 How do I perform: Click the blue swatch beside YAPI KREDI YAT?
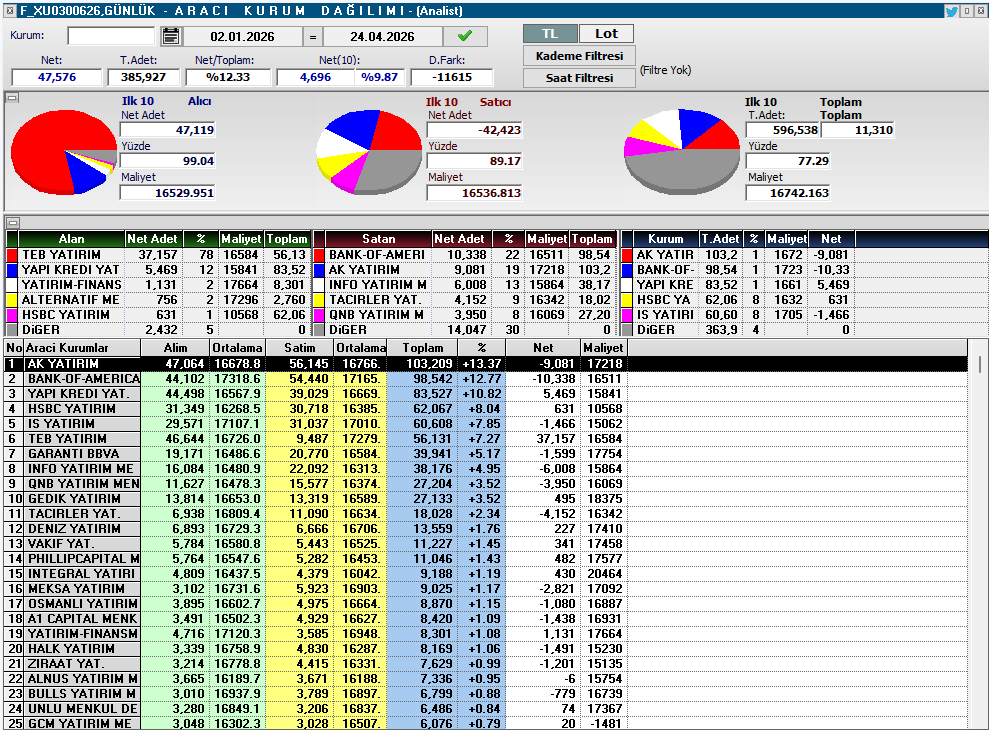[11, 270]
